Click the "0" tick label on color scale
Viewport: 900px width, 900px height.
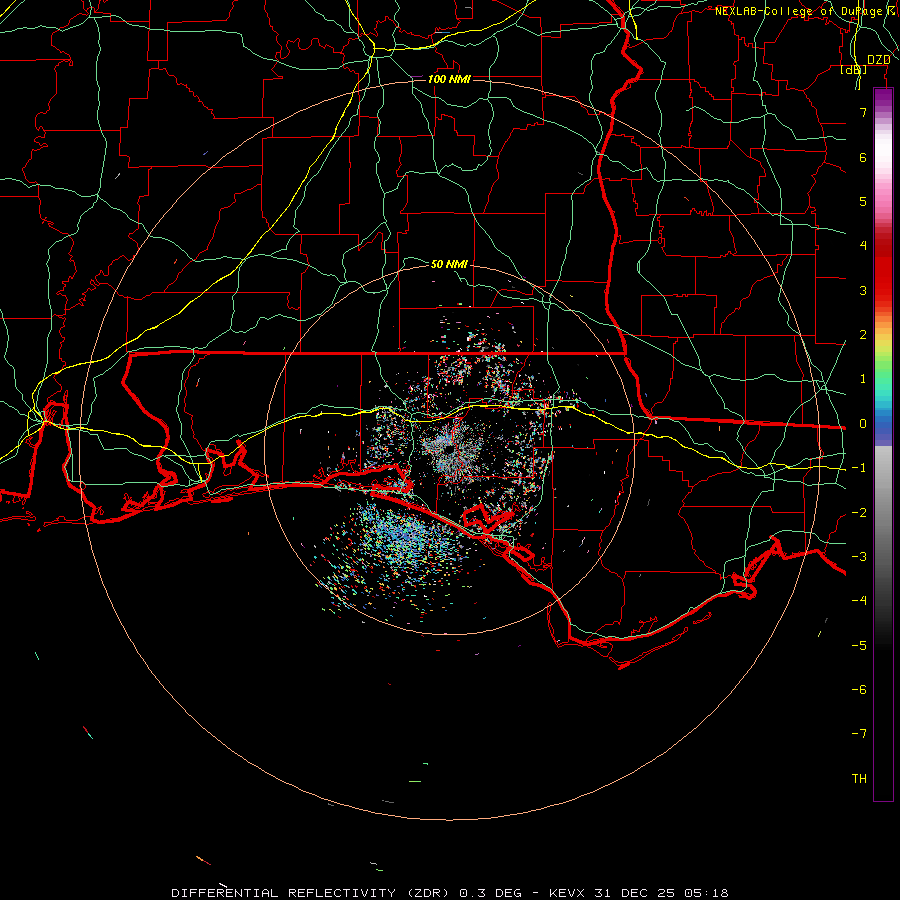point(863,424)
